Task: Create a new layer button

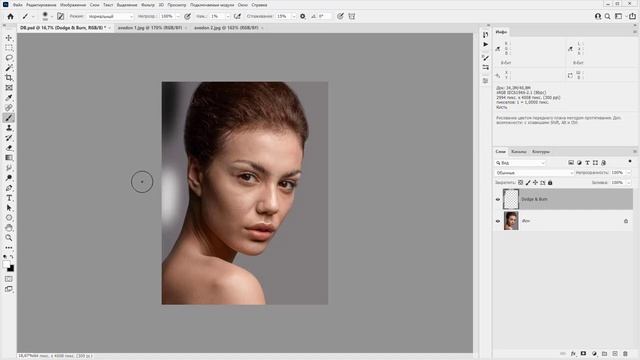Action: coord(615,353)
